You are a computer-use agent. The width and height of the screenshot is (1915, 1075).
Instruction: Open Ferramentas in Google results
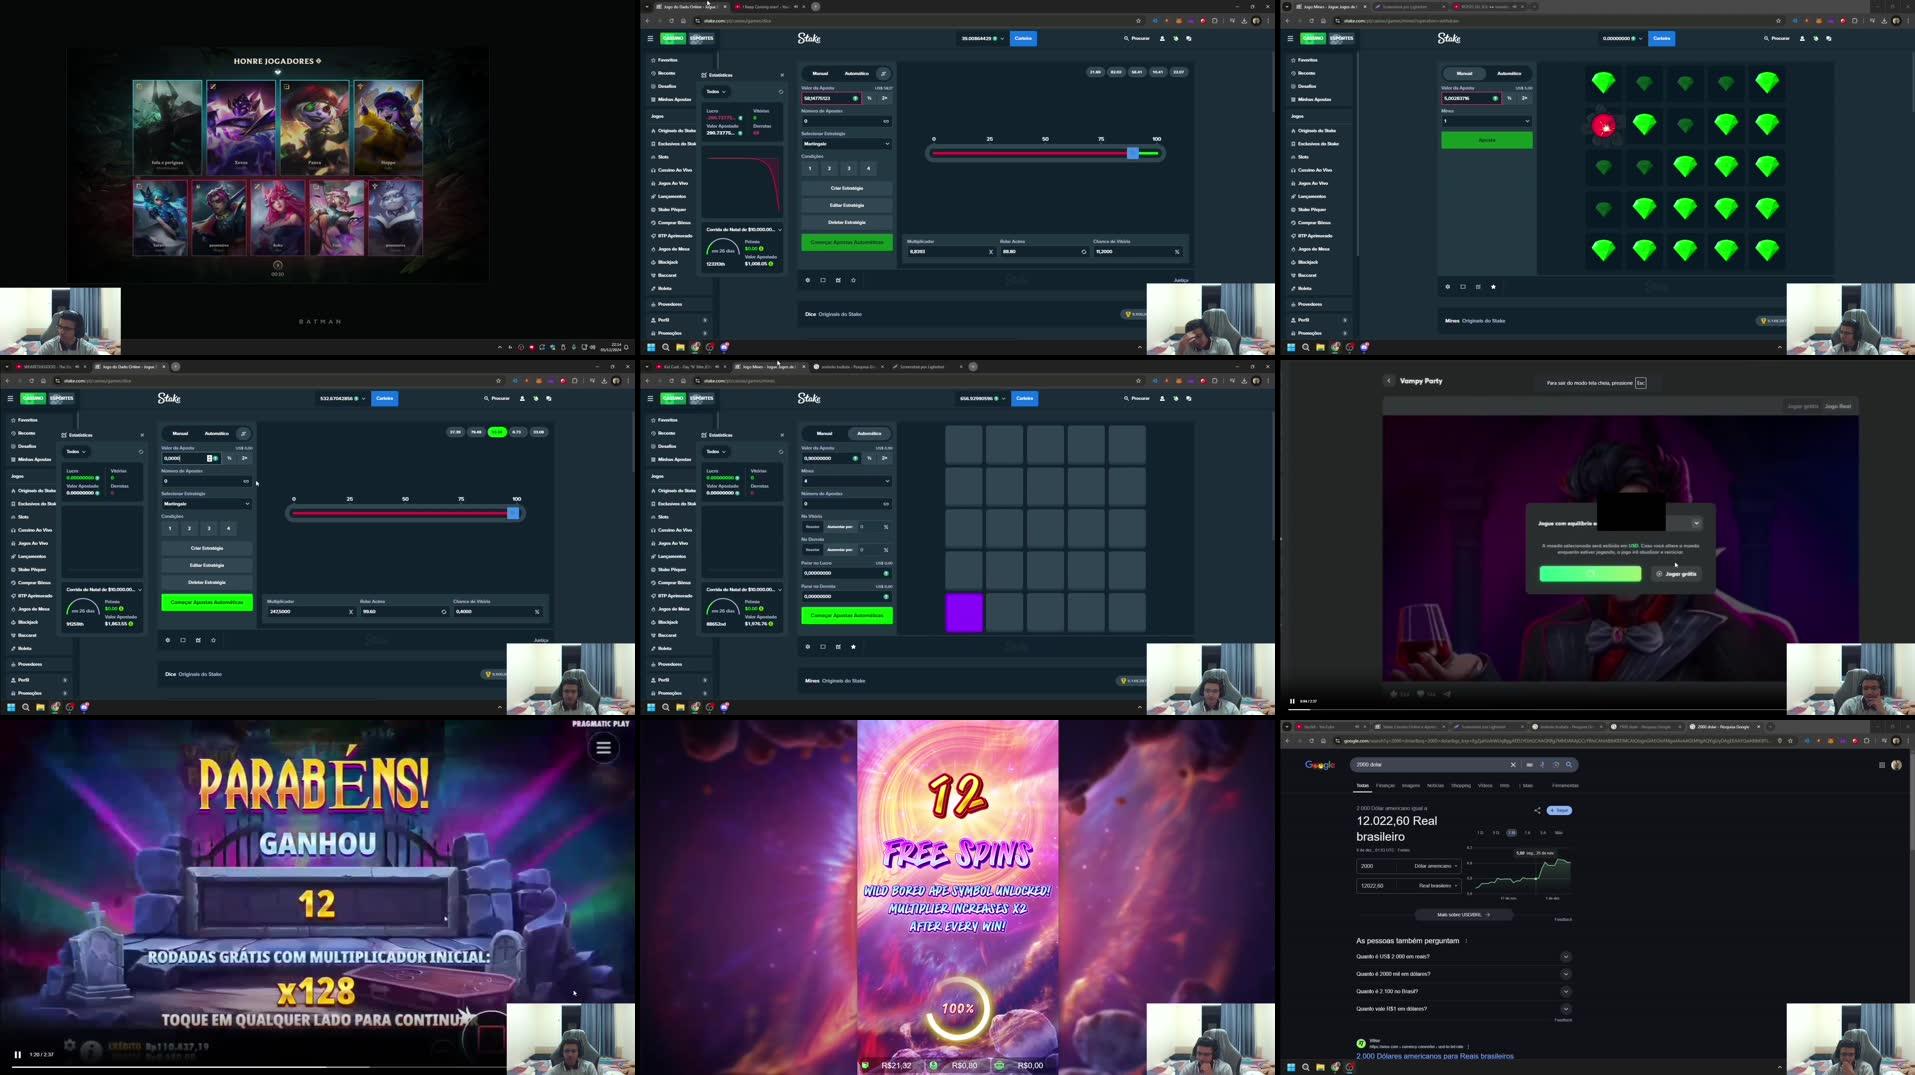[1565, 785]
